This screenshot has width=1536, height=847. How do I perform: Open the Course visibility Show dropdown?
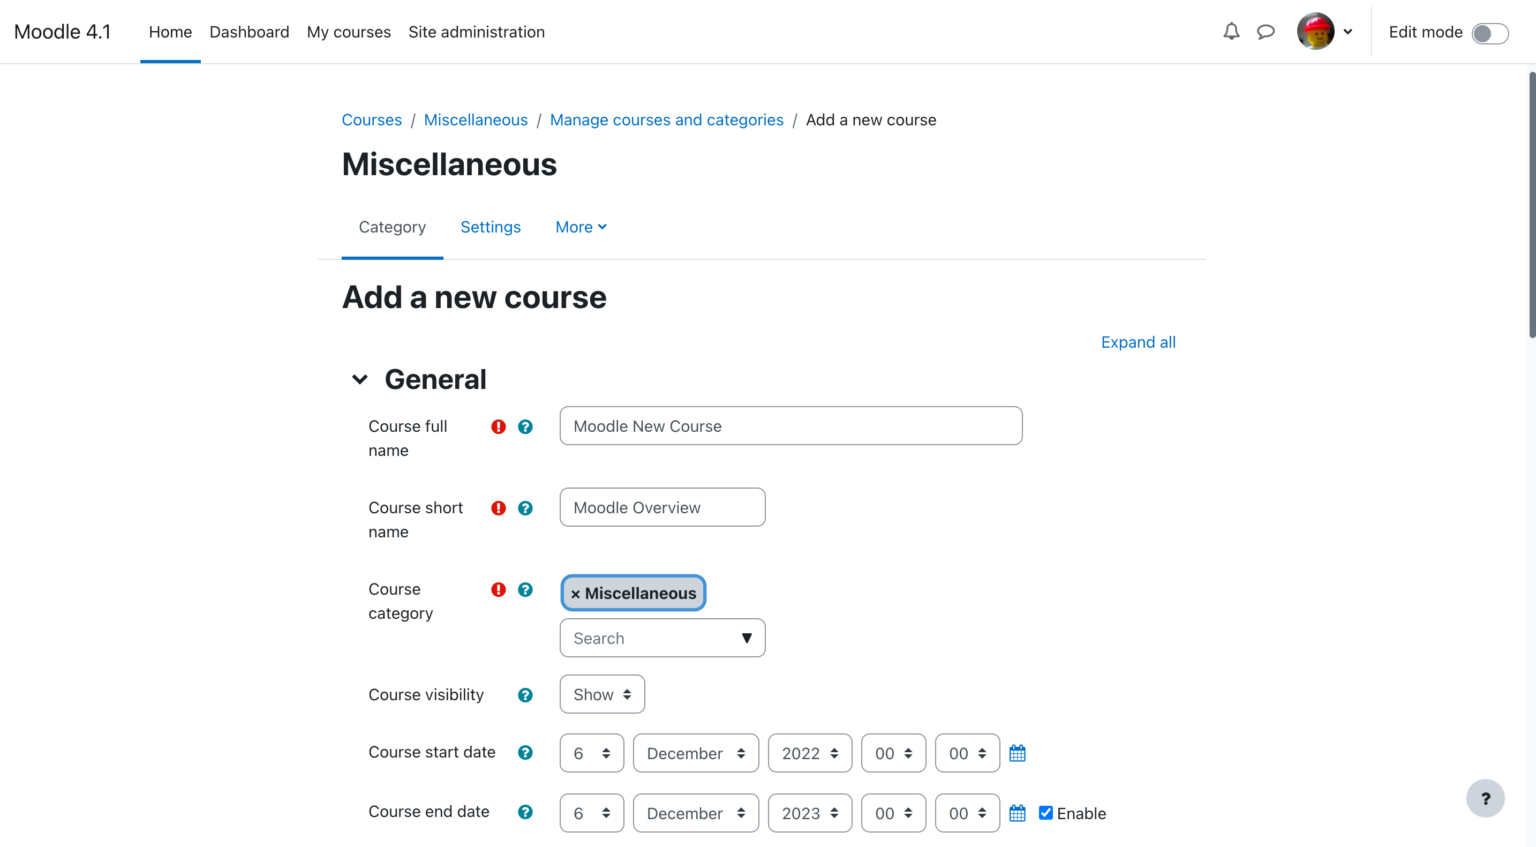click(x=602, y=694)
